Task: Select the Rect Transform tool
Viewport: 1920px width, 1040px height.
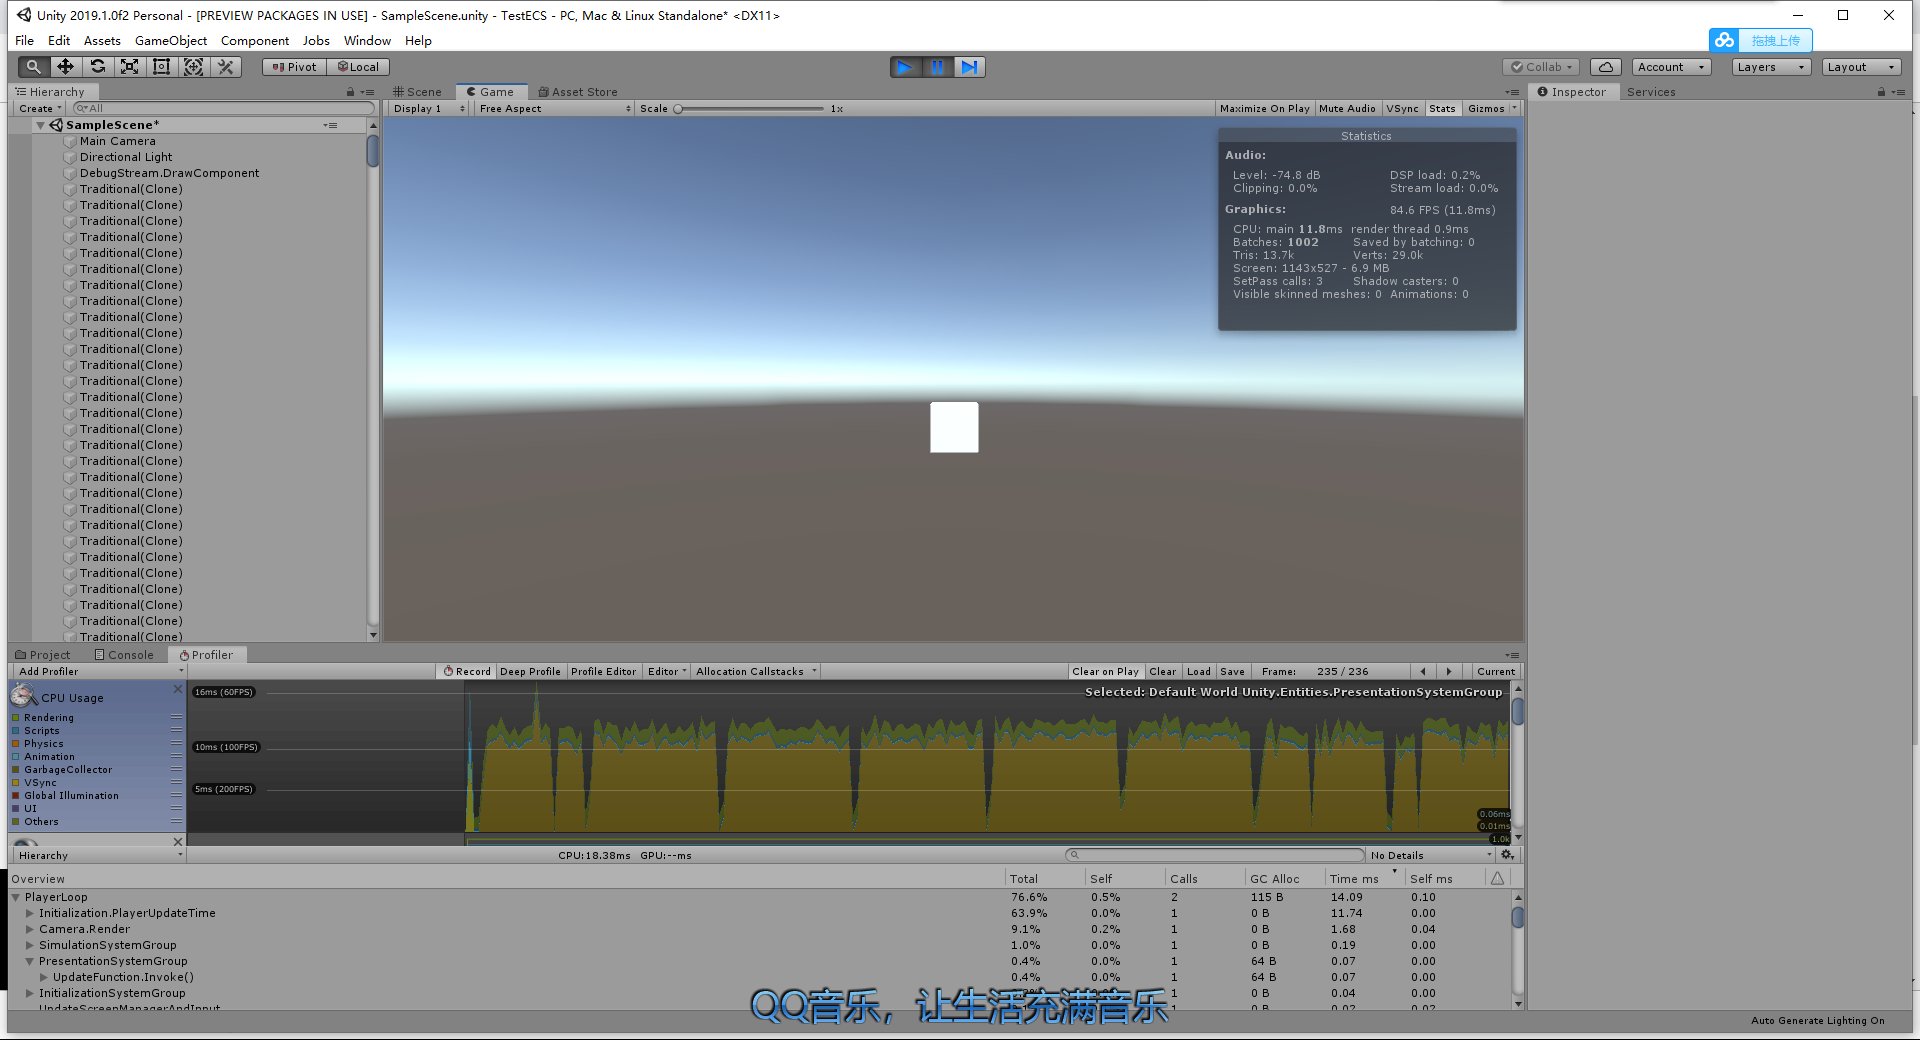Action: tap(161, 67)
